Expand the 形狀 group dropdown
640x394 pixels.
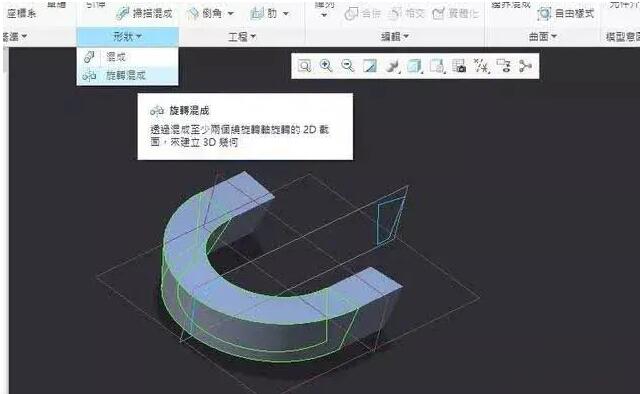[127, 37]
